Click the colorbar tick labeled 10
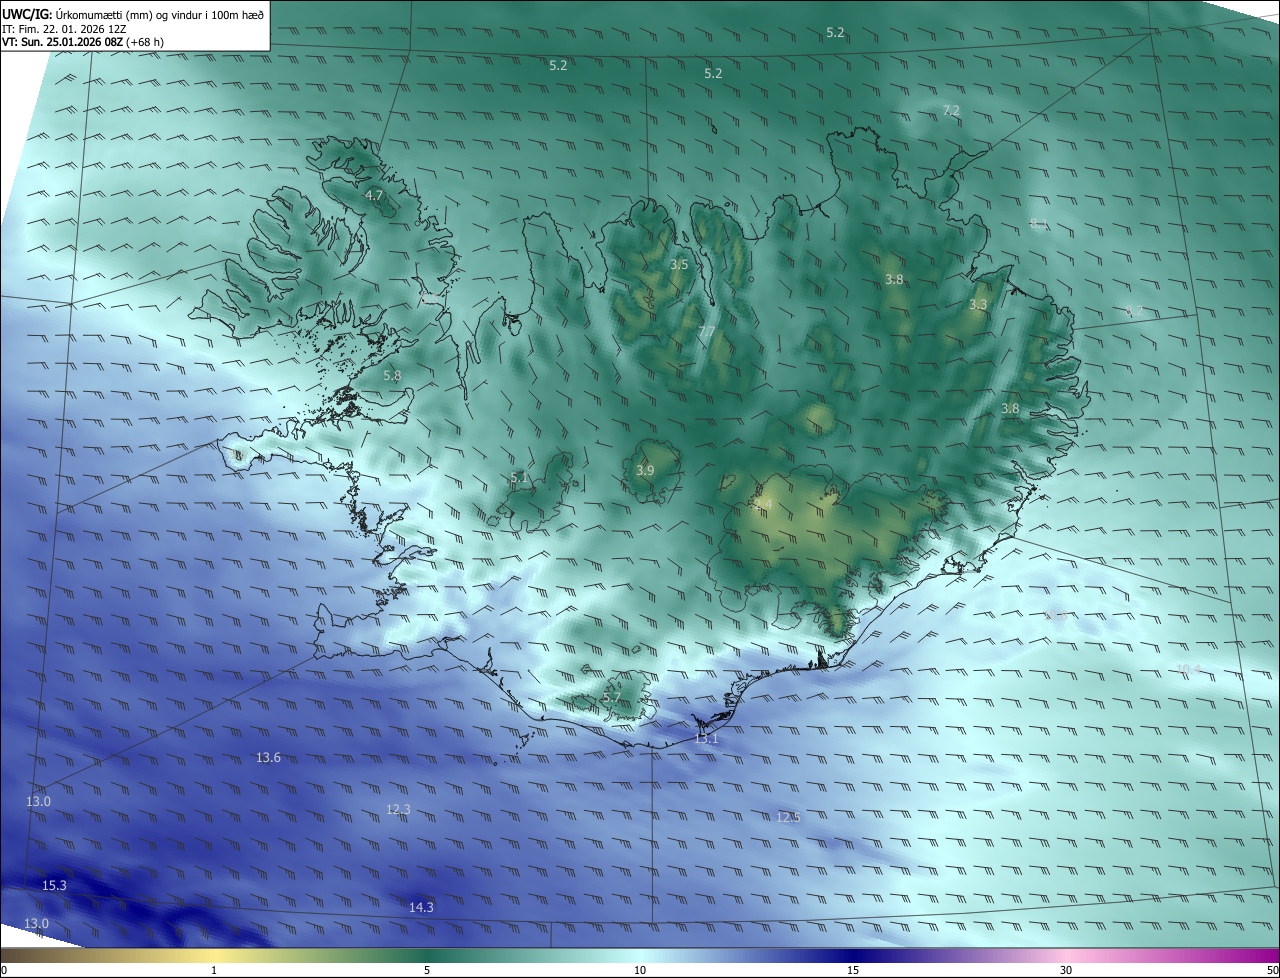 pos(640,970)
